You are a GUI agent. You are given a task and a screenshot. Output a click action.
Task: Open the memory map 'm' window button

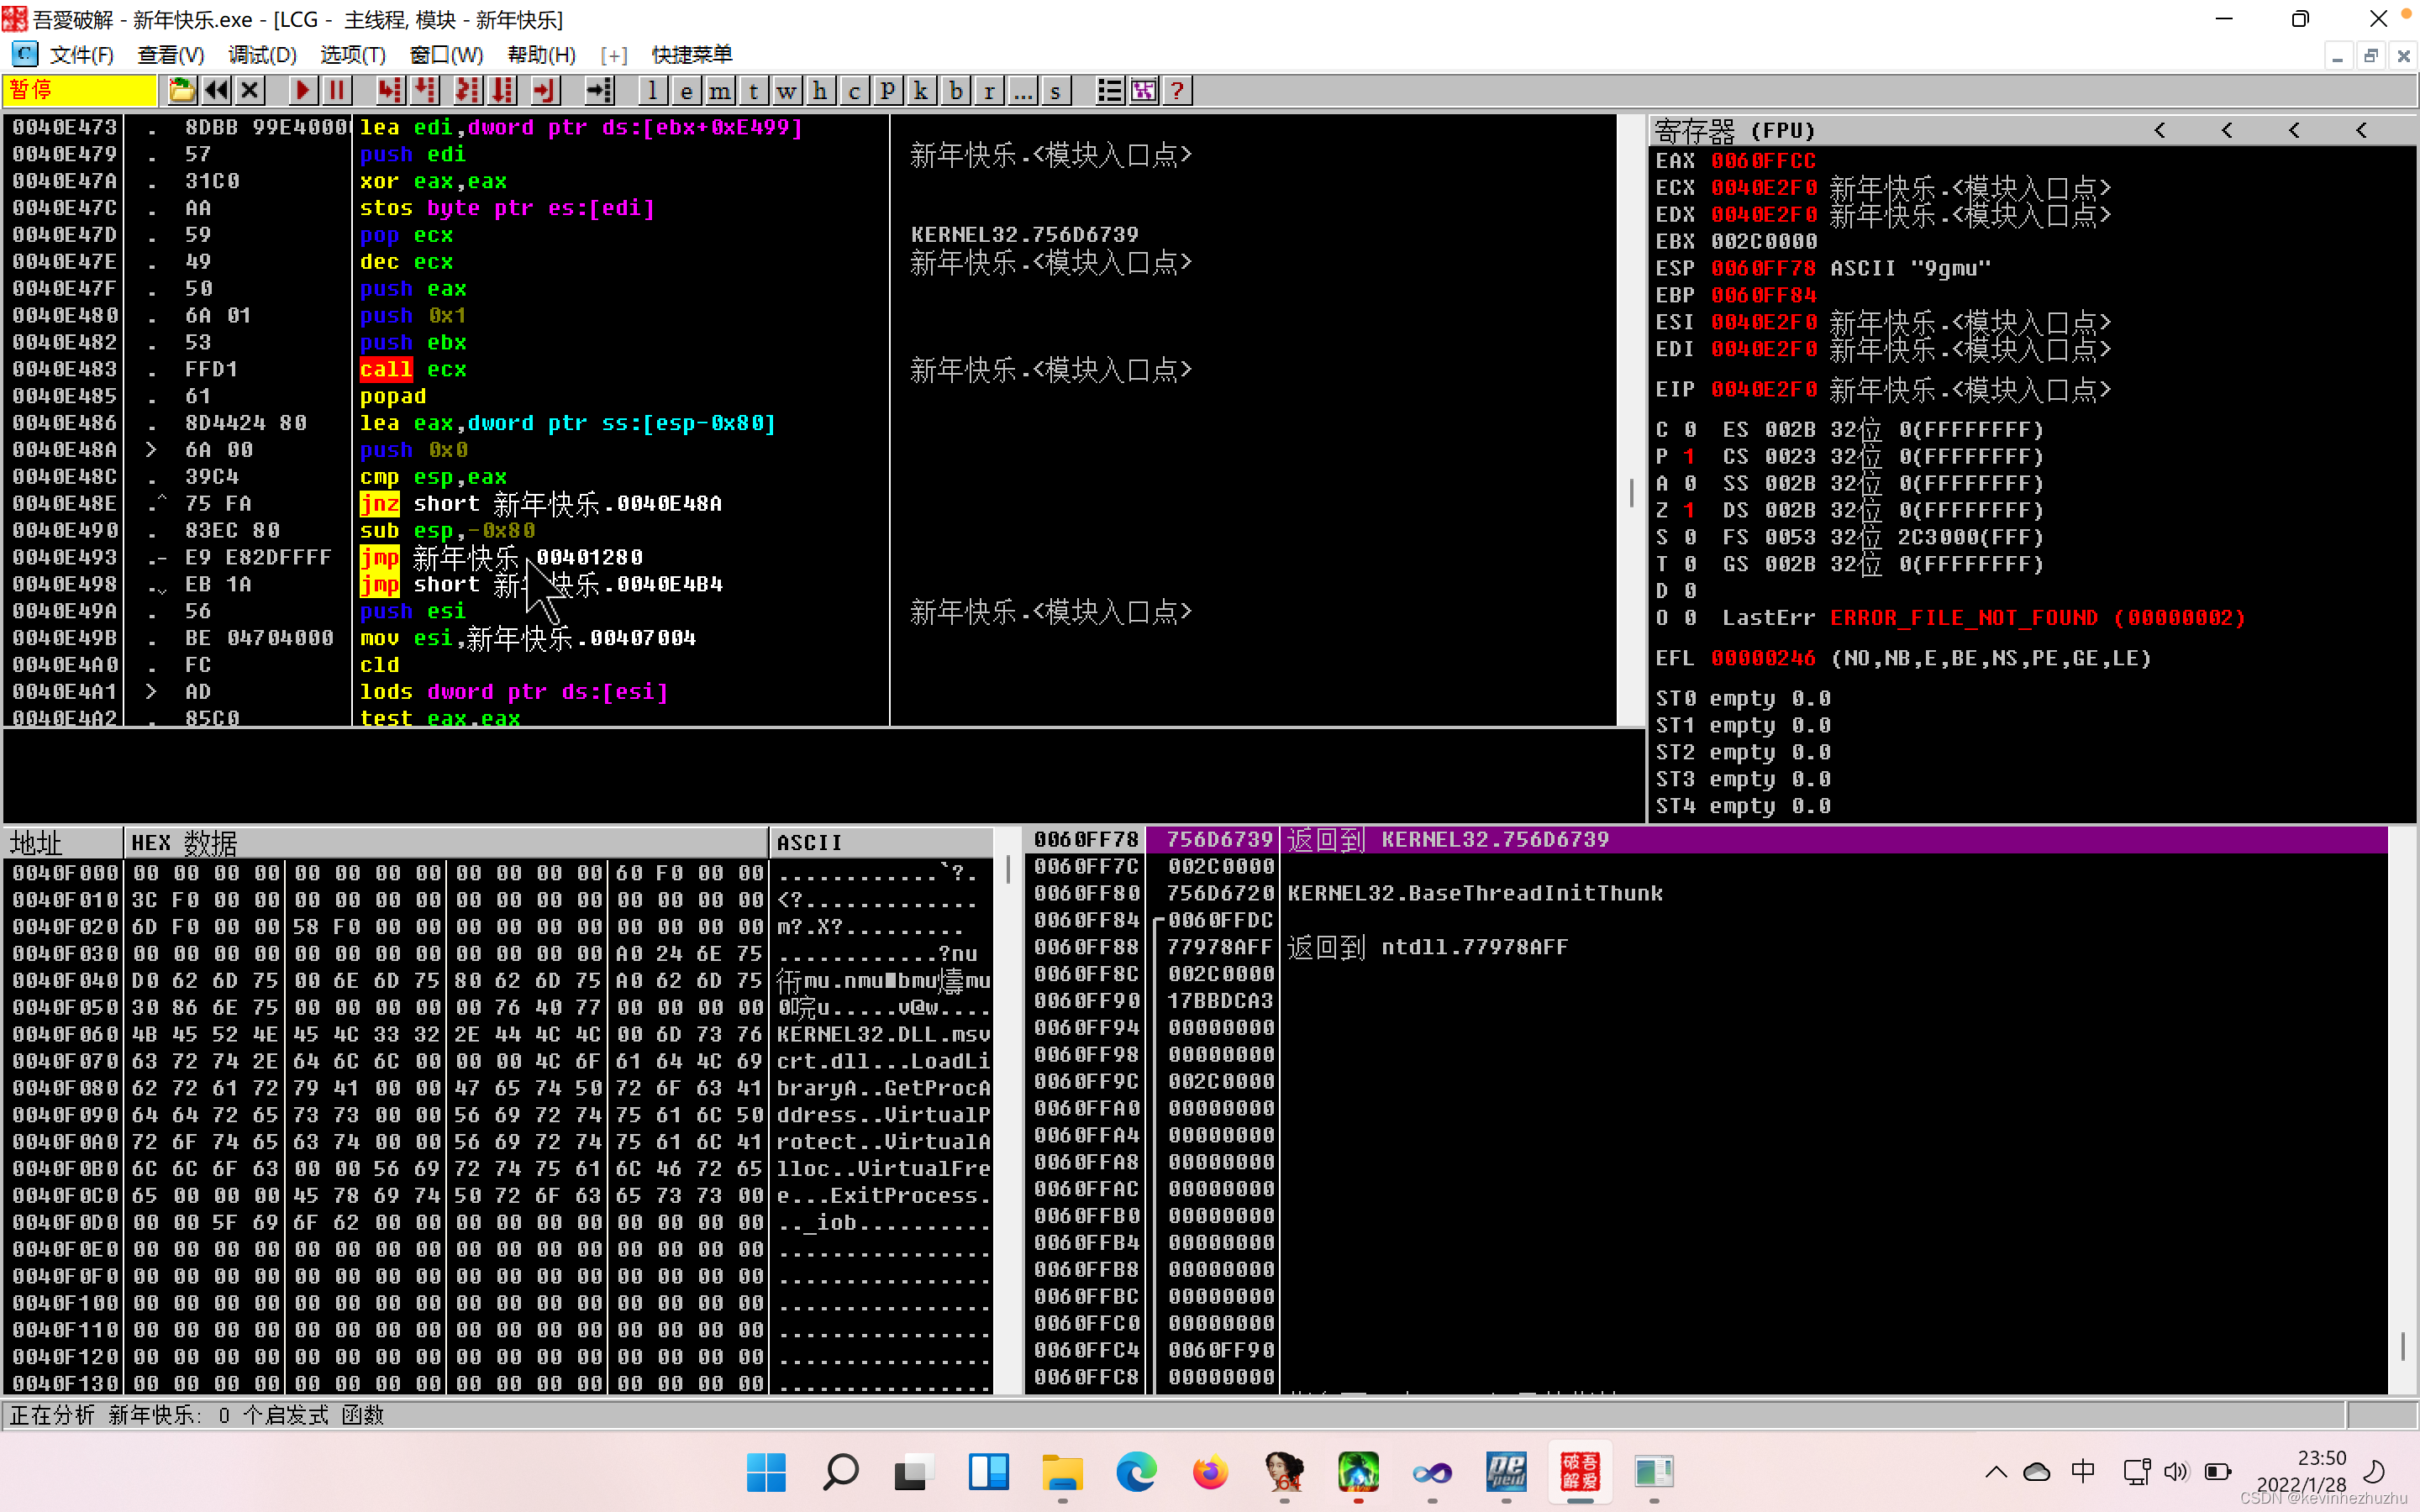[720, 91]
